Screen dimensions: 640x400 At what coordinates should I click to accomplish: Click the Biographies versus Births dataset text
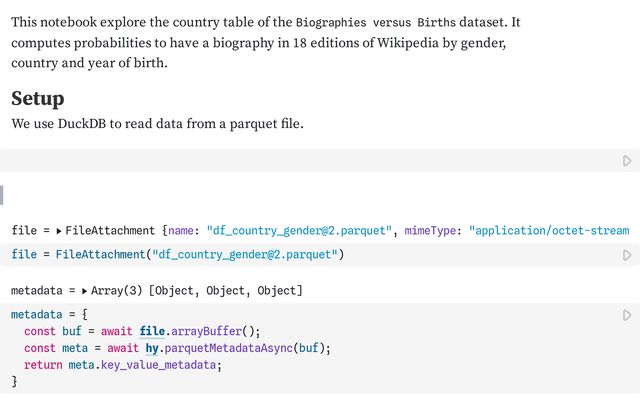376,22
